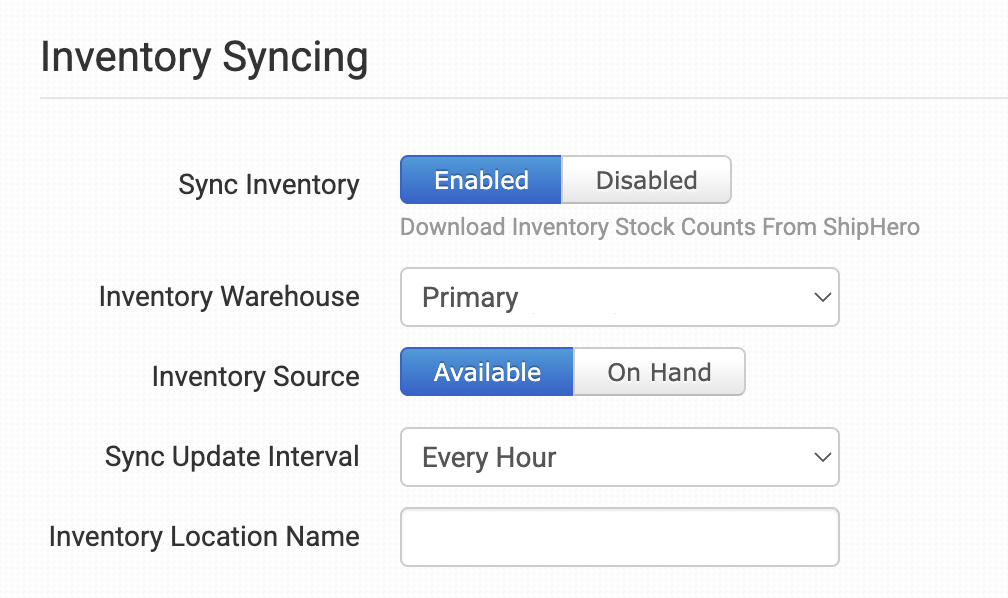Switch Sync Inventory to Disabled
Viewport: 1008px width, 598px height.
tap(646, 180)
